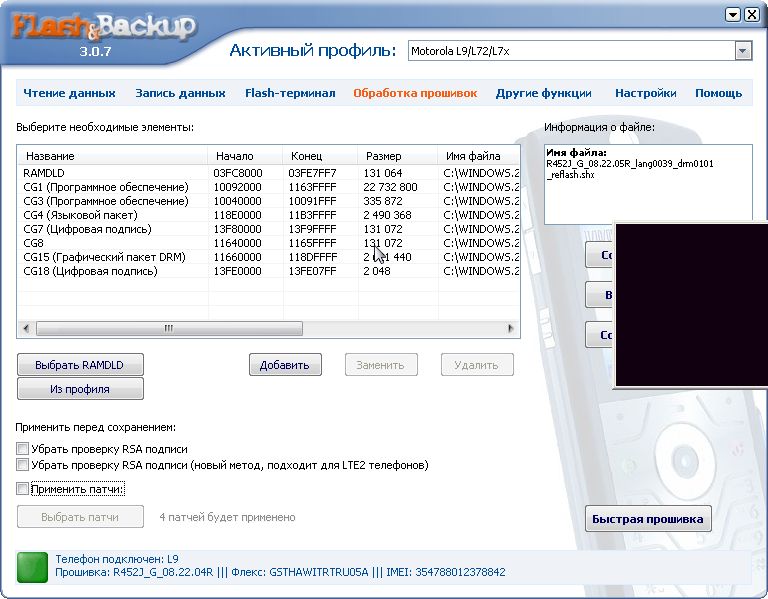Open the Помощь tab
The height and width of the screenshot is (599, 768).
coord(718,93)
